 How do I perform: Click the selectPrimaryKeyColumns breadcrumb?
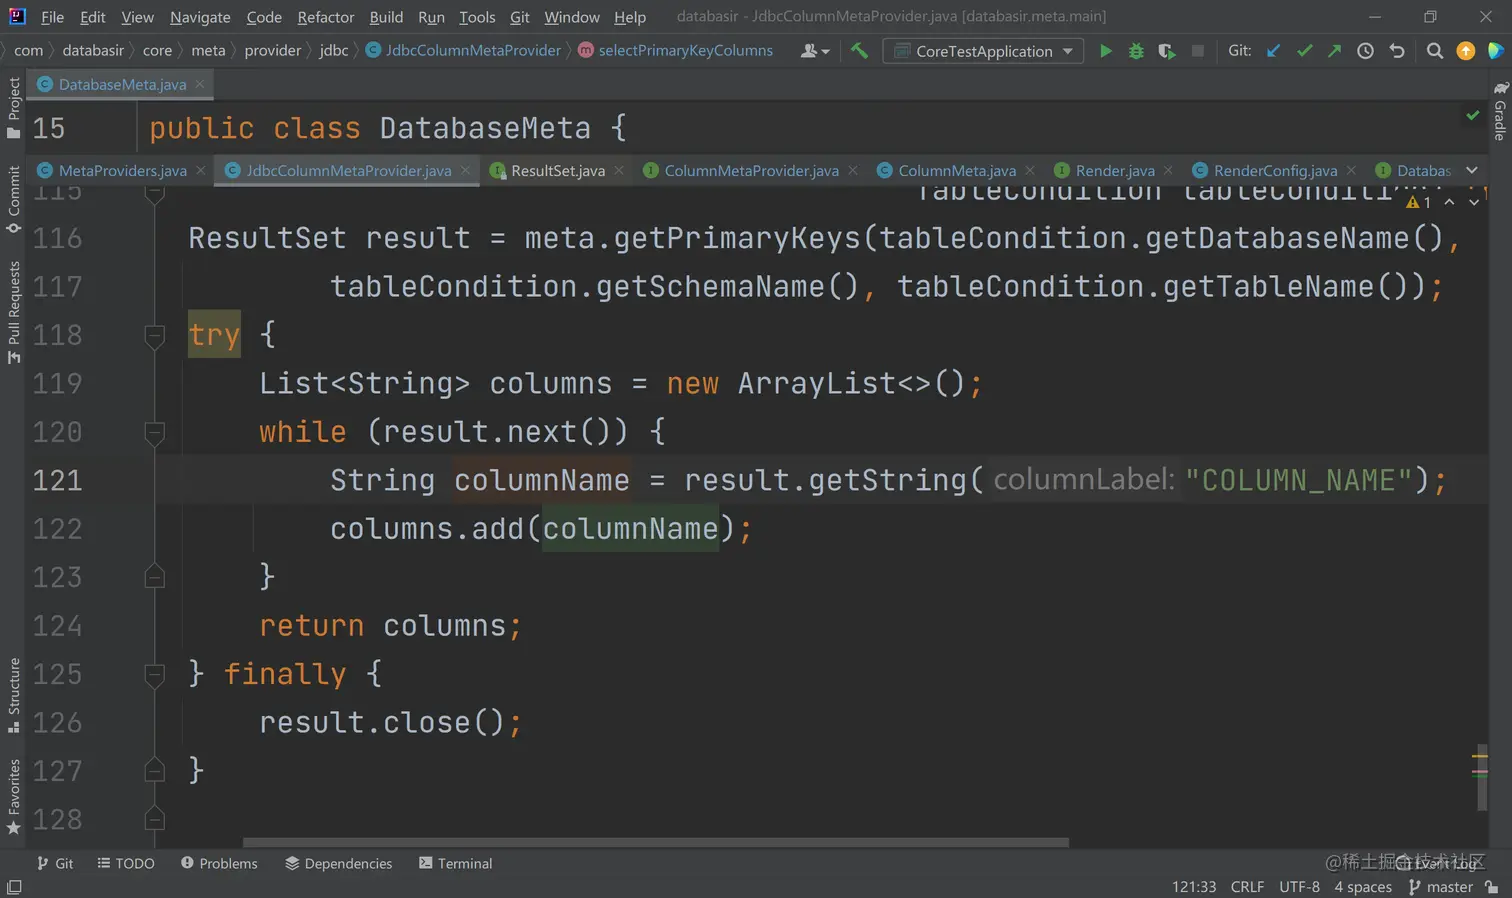coord(676,50)
